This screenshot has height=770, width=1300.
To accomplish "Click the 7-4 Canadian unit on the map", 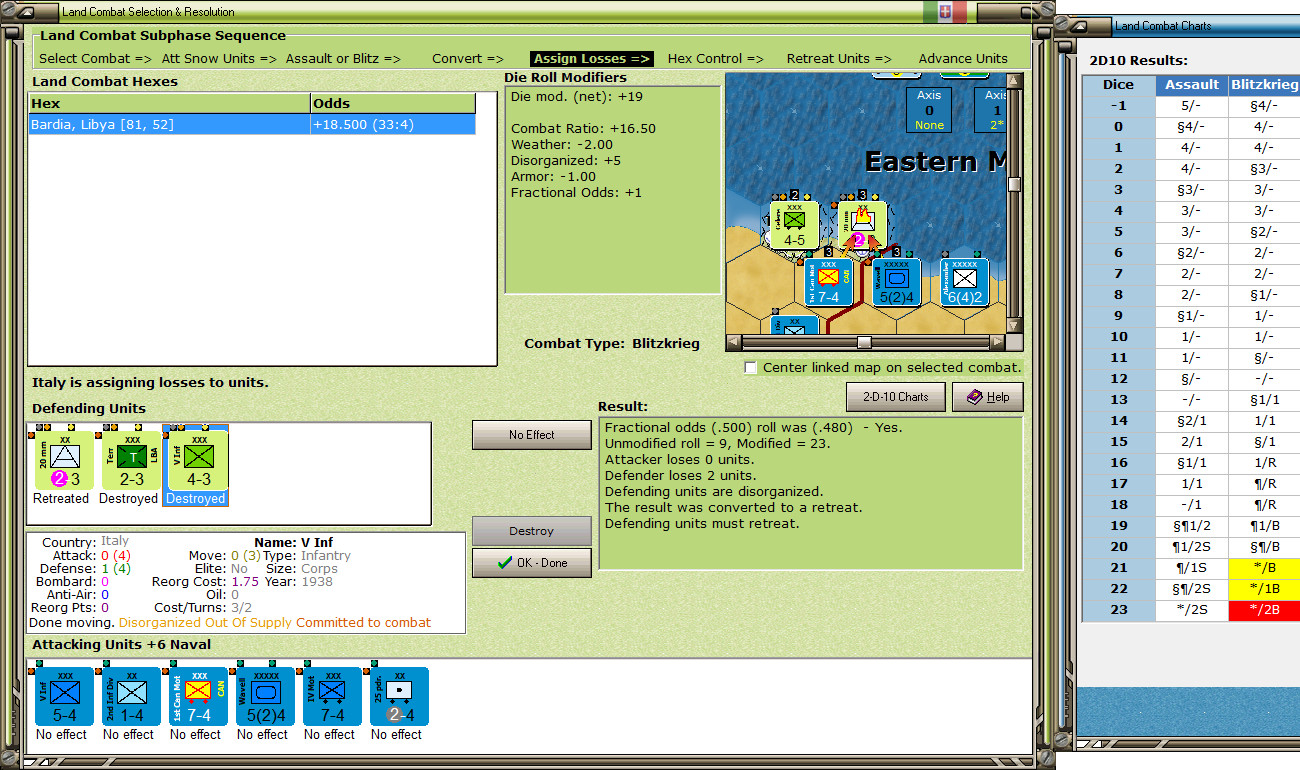I will pos(829,282).
